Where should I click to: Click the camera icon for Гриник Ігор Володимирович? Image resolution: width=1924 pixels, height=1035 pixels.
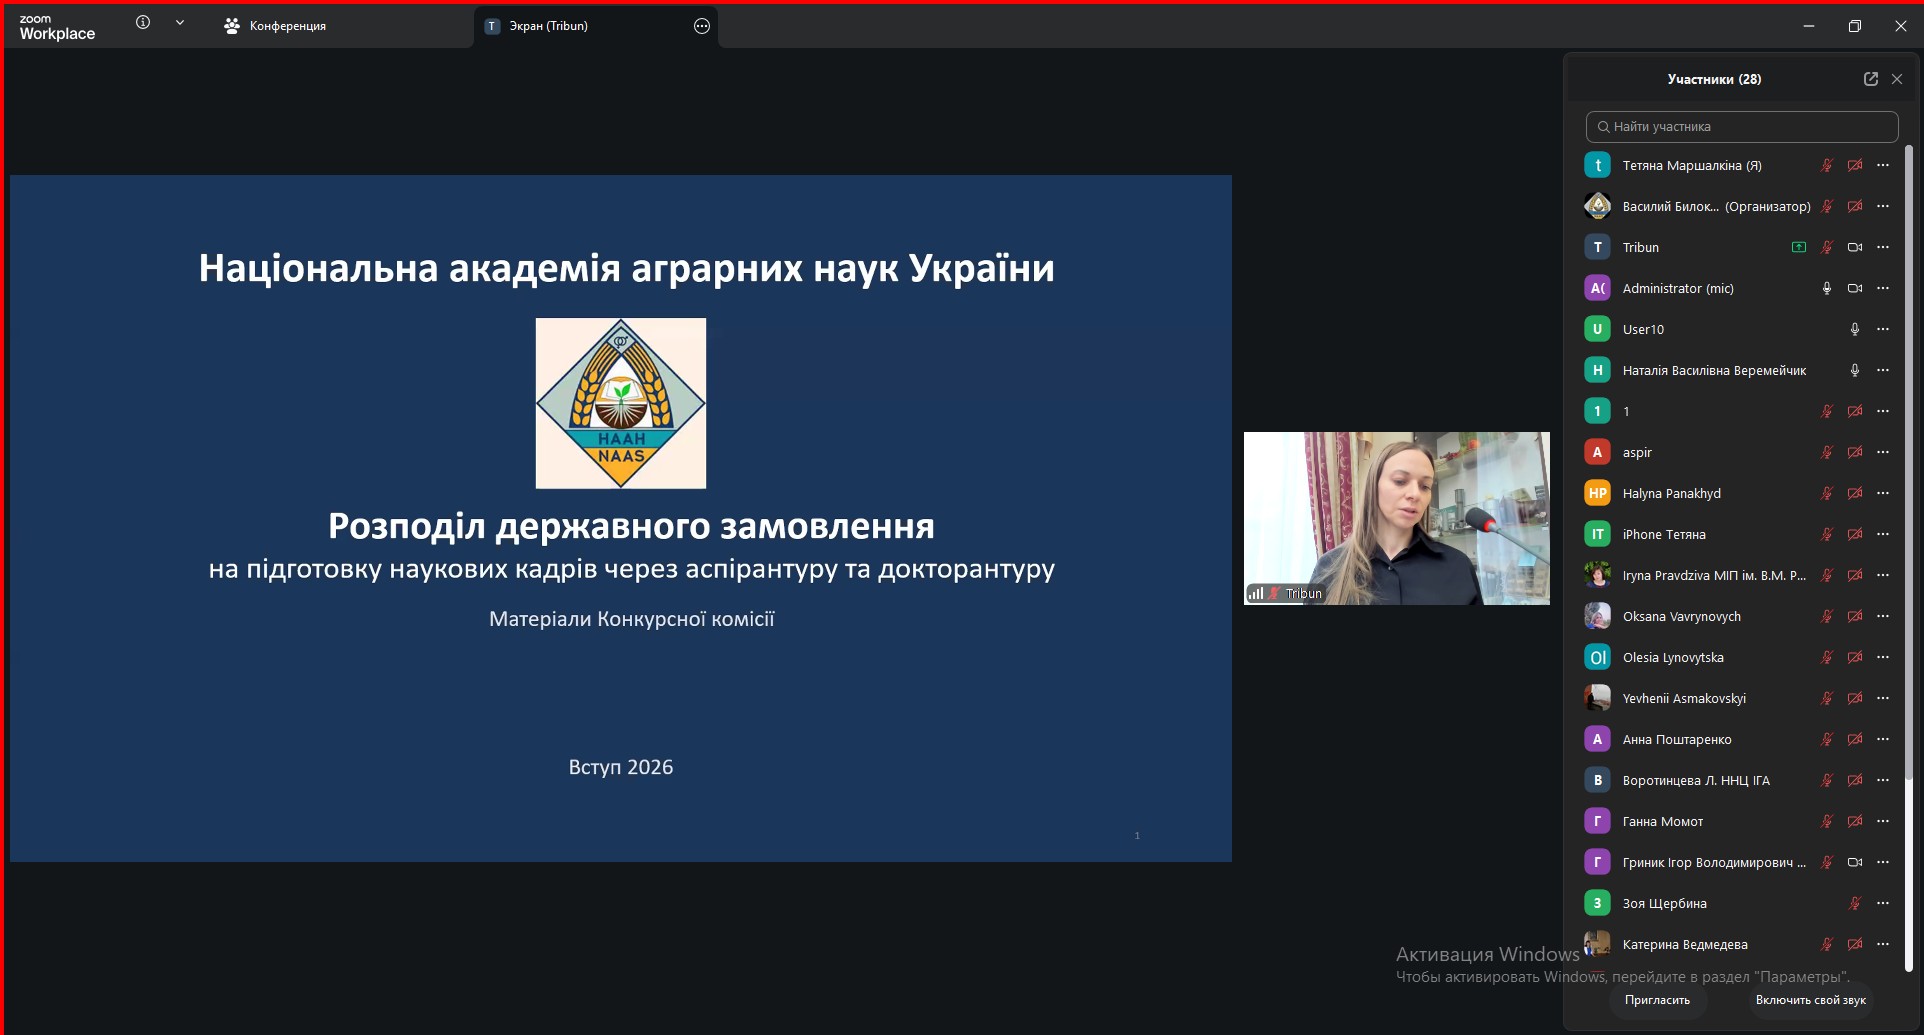point(1855,862)
